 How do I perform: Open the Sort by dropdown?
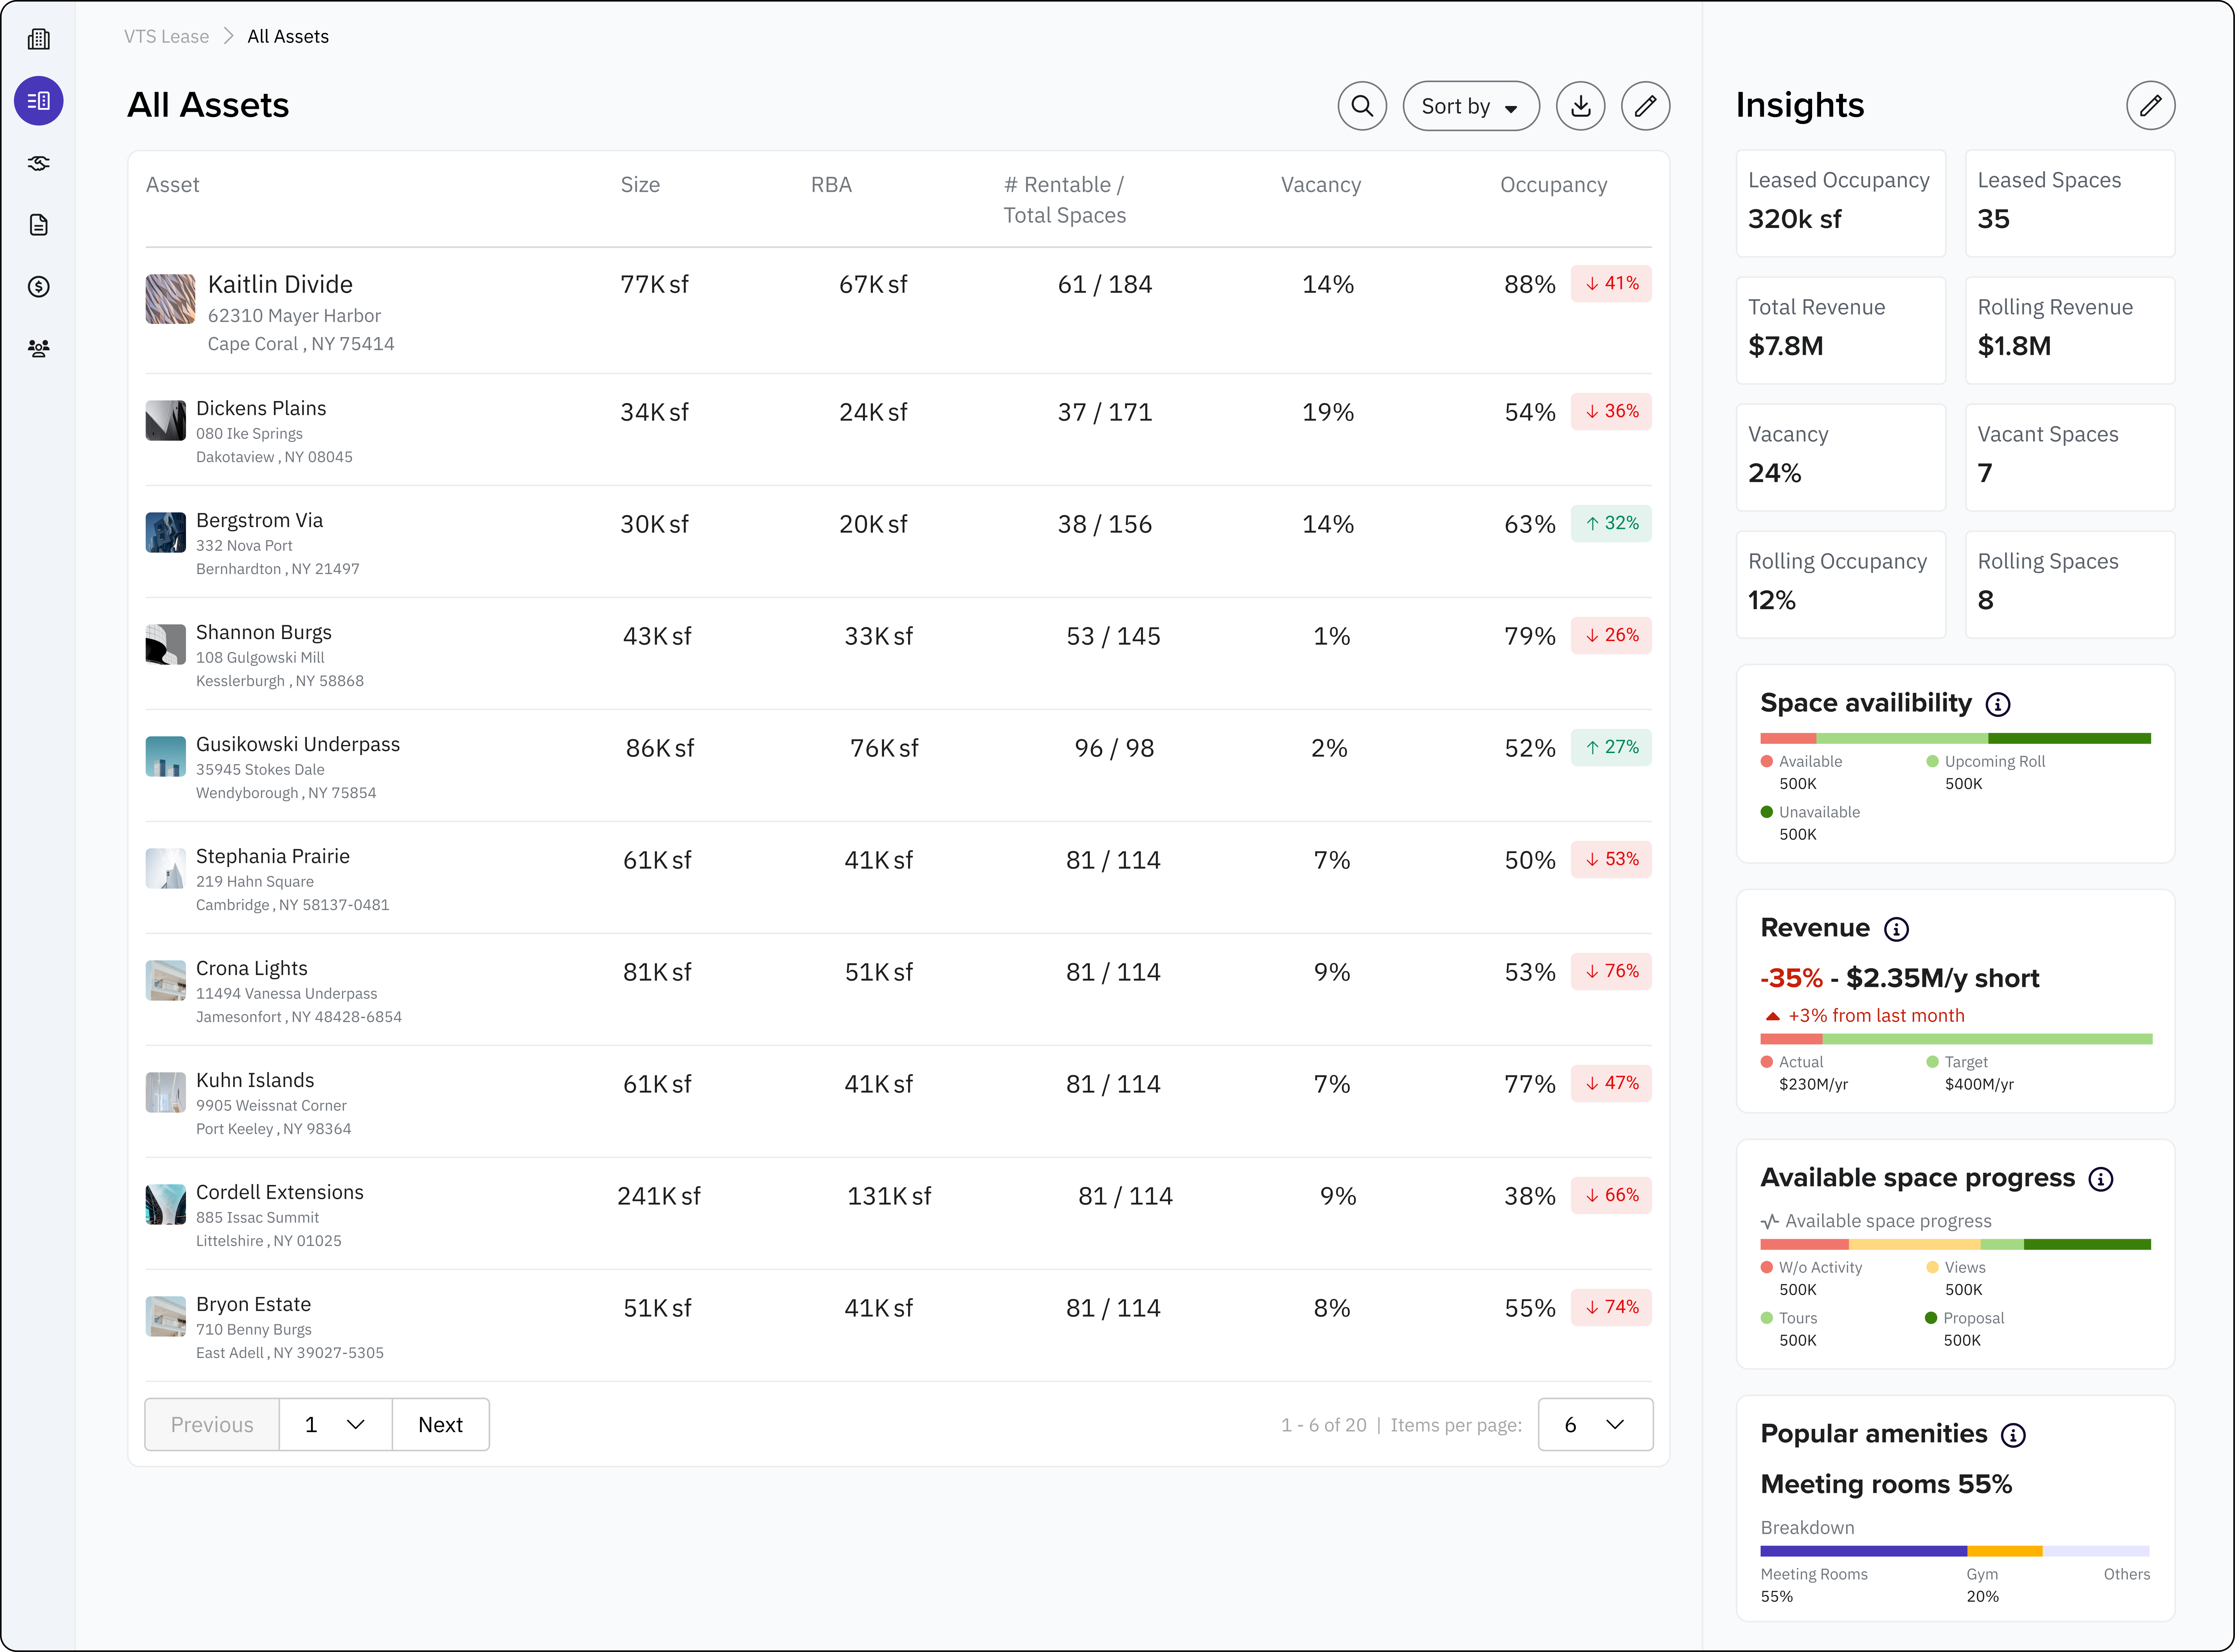click(1471, 106)
